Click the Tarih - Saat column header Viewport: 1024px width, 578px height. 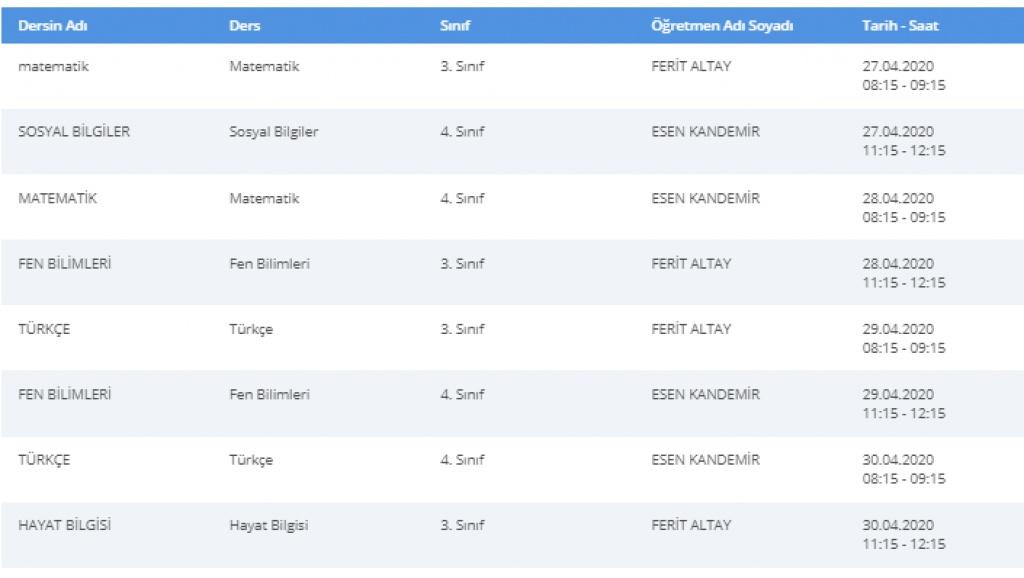pyautogui.click(x=900, y=26)
